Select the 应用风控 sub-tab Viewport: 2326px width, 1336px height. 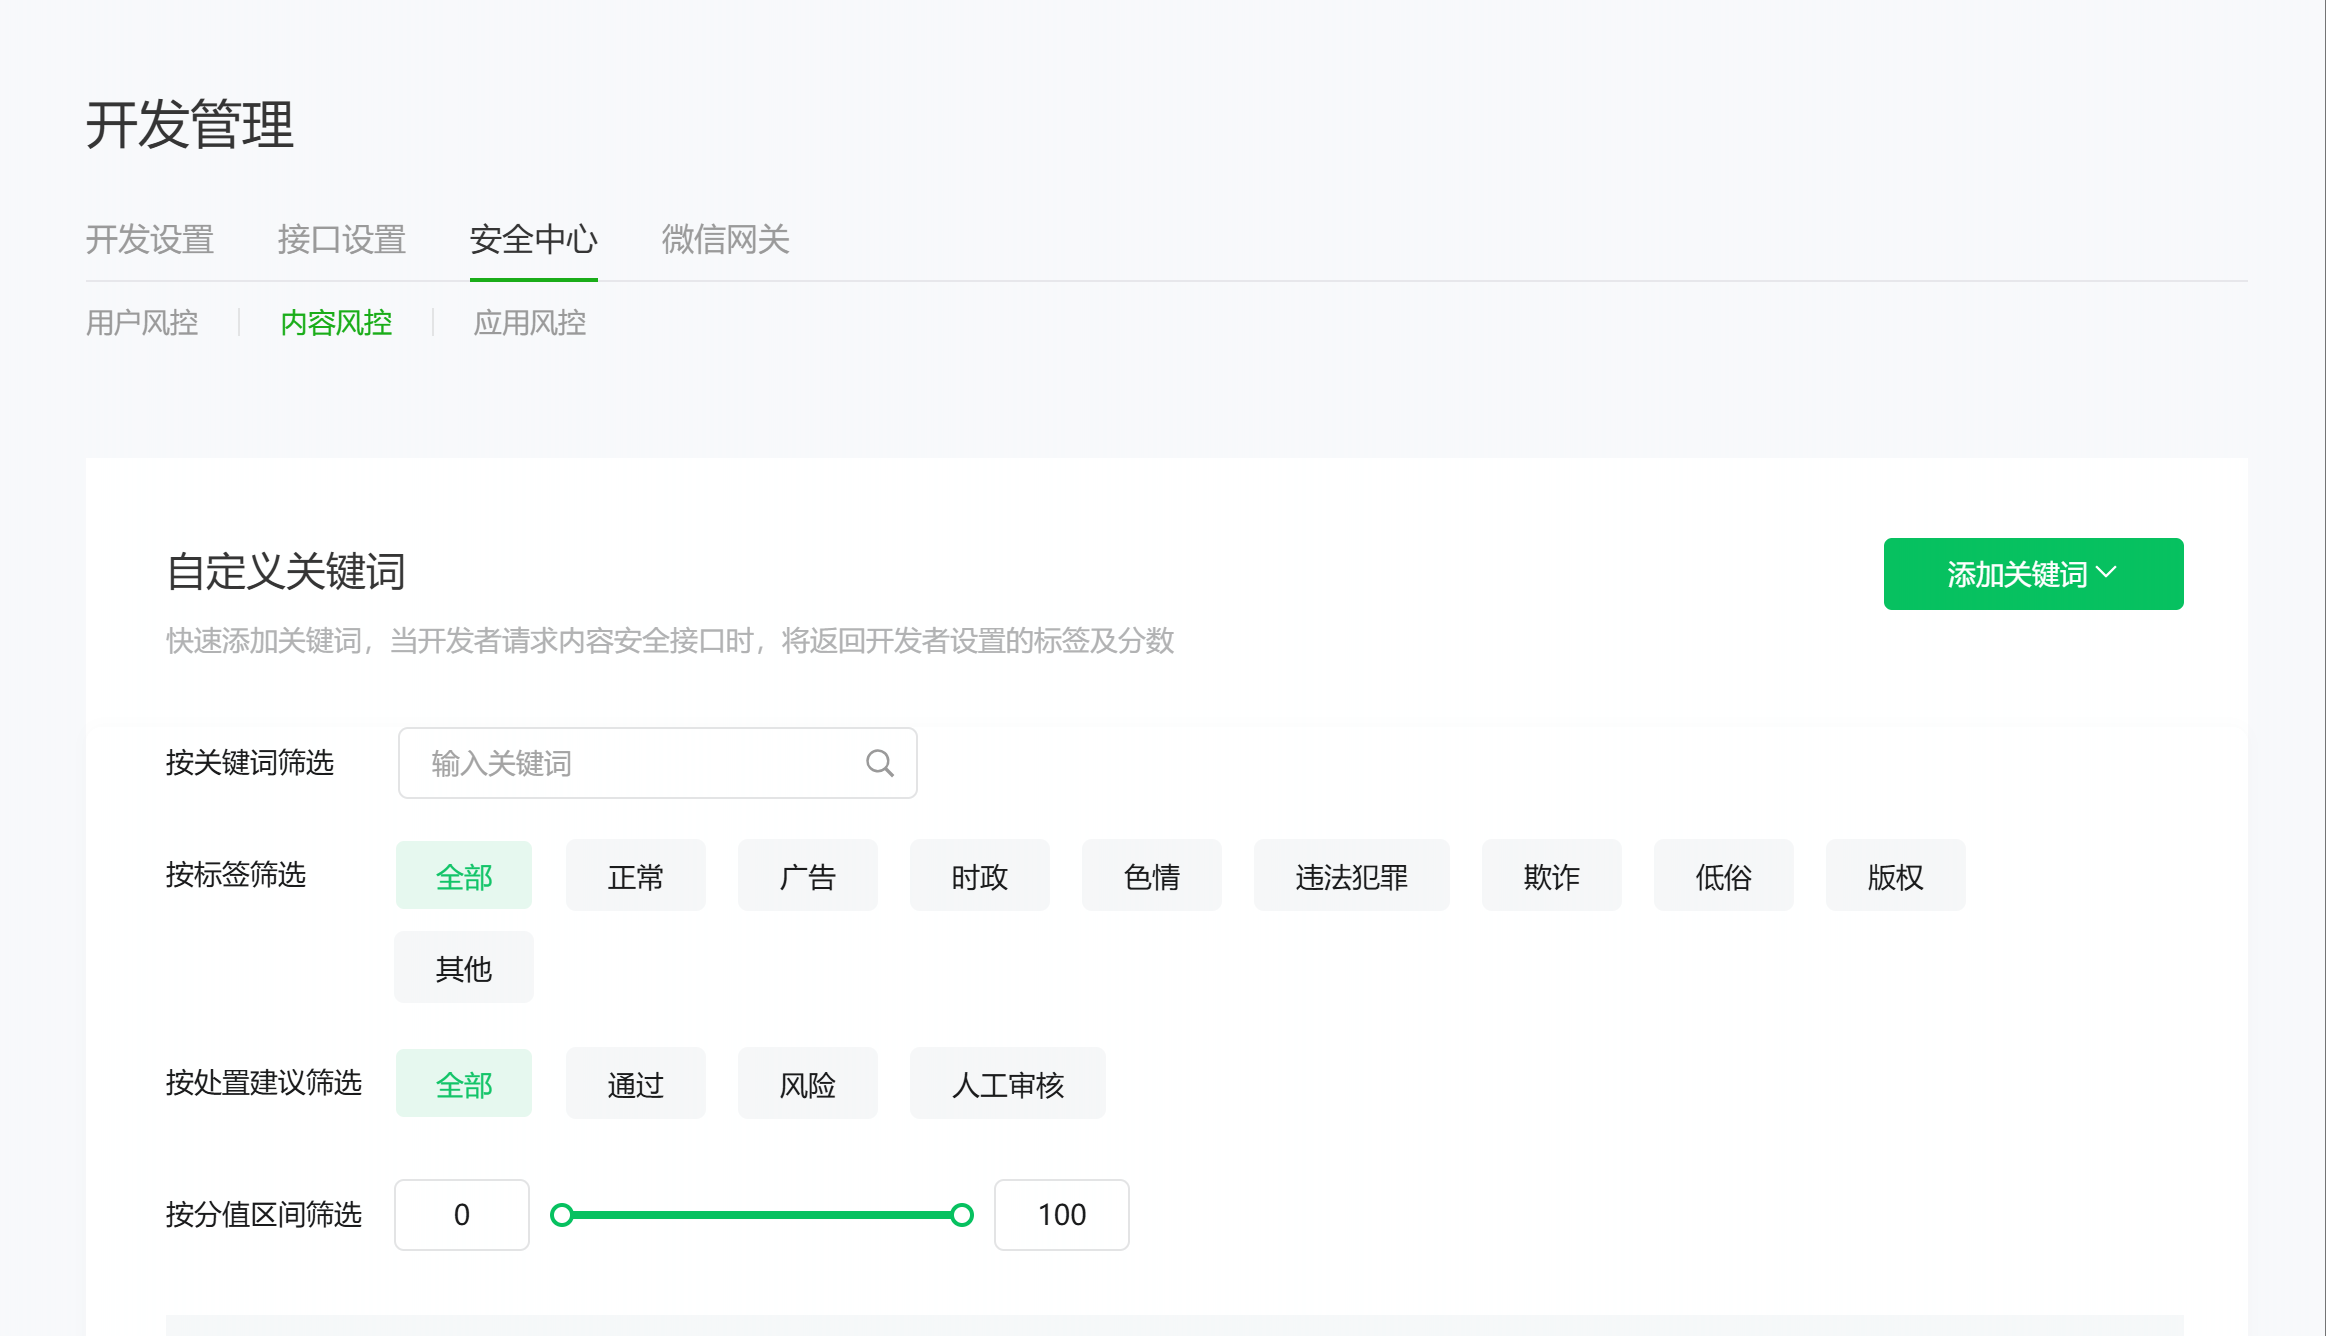coord(529,323)
